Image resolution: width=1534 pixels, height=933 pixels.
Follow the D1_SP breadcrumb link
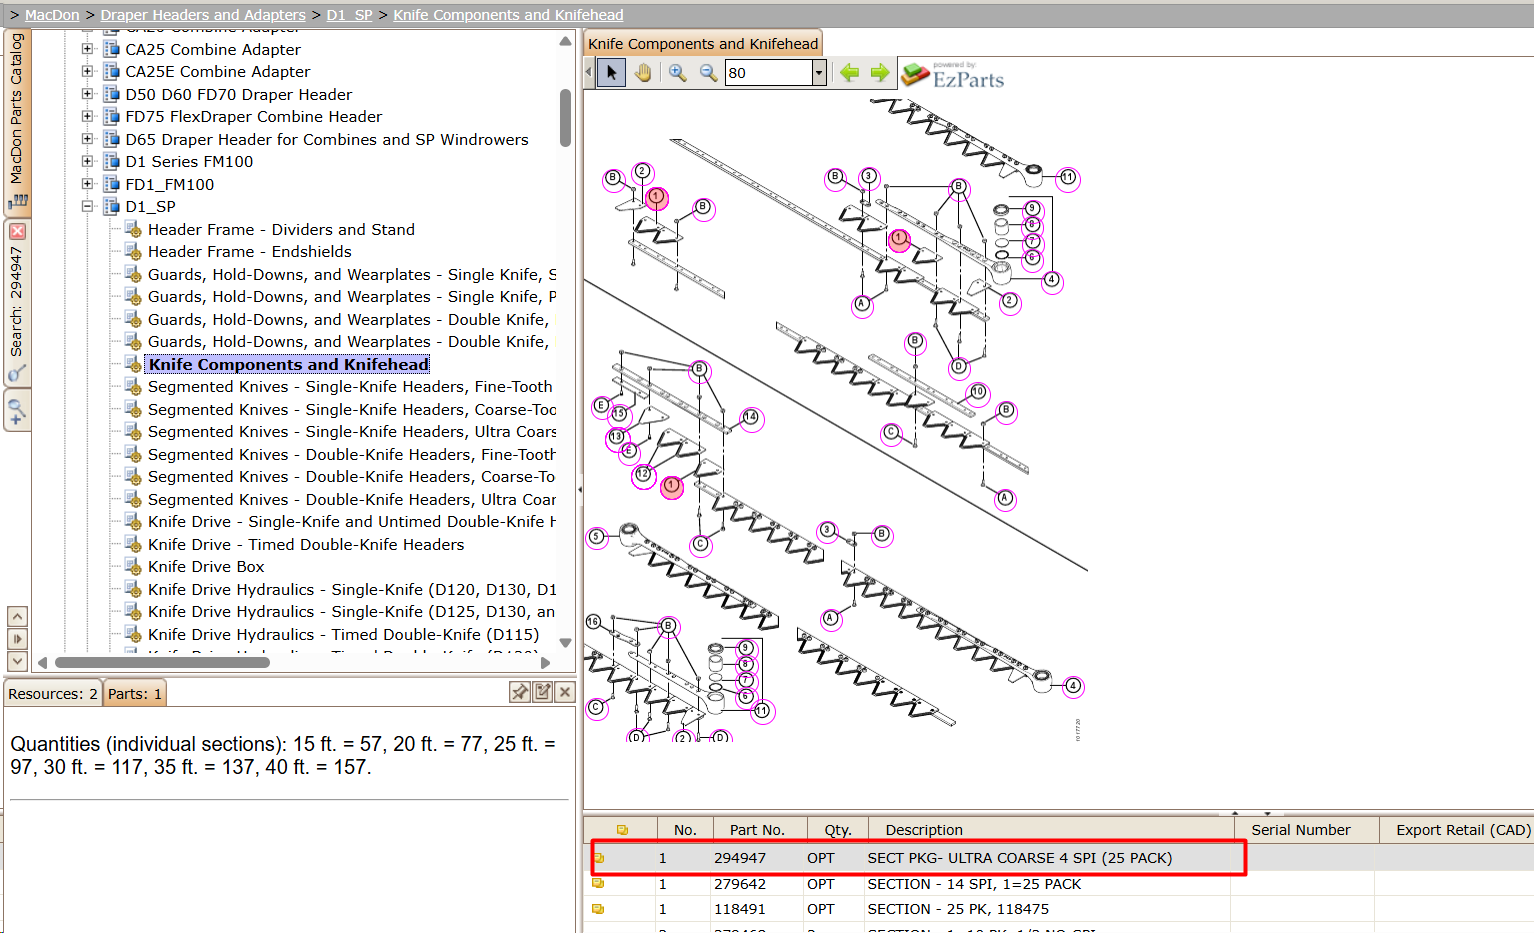[x=349, y=15]
